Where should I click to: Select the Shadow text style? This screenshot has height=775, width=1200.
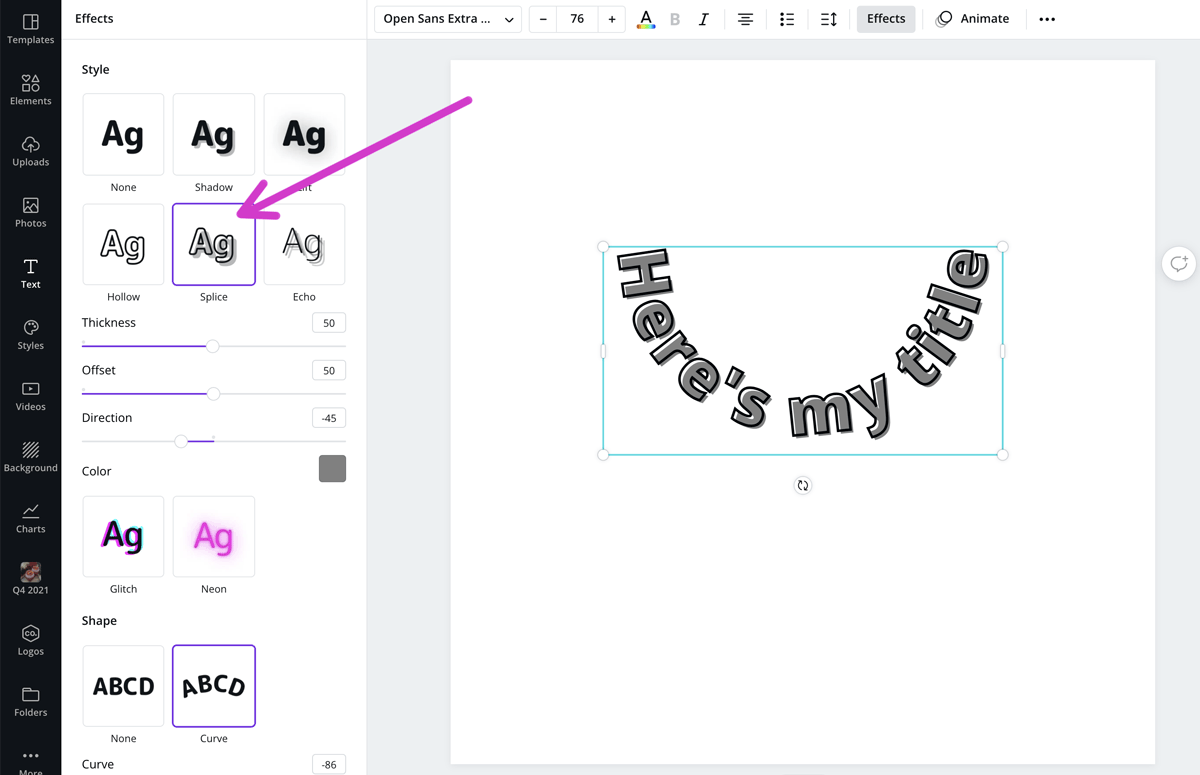(214, 135)
